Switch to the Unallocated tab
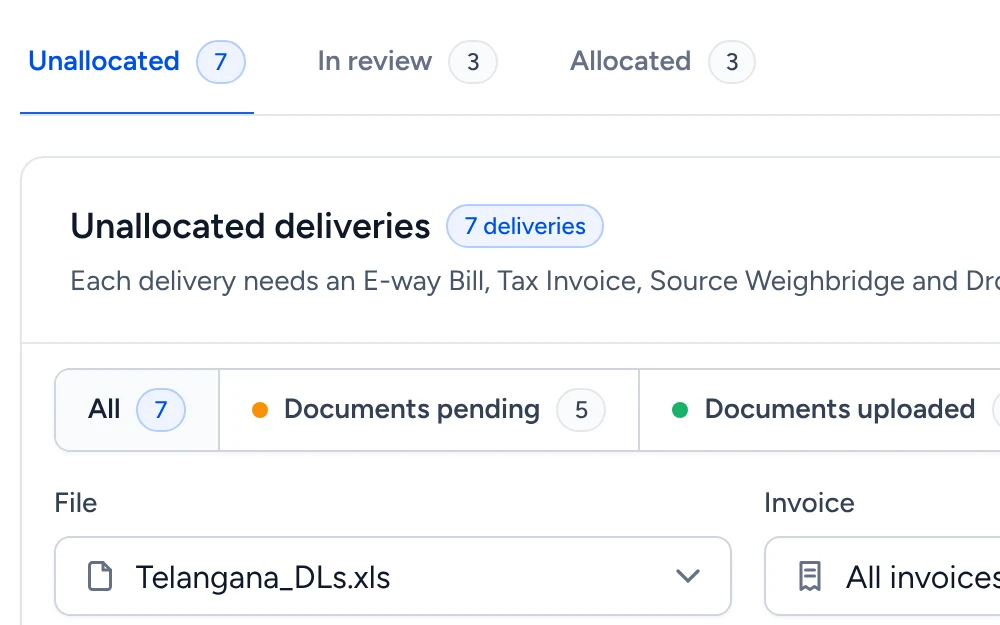The width and height of the screenshot is (1000, 625). 136,62
